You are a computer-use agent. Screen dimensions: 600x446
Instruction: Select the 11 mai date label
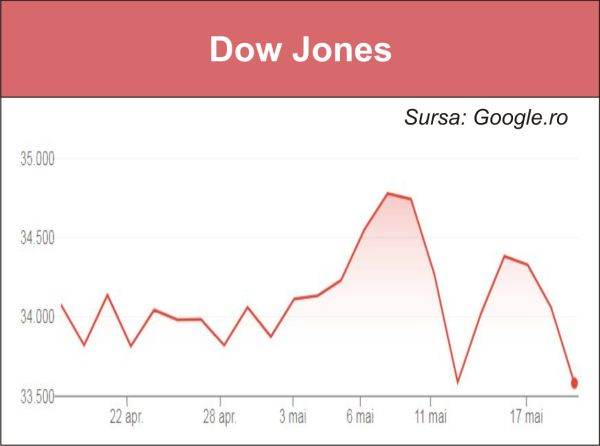tap(430, 417)
